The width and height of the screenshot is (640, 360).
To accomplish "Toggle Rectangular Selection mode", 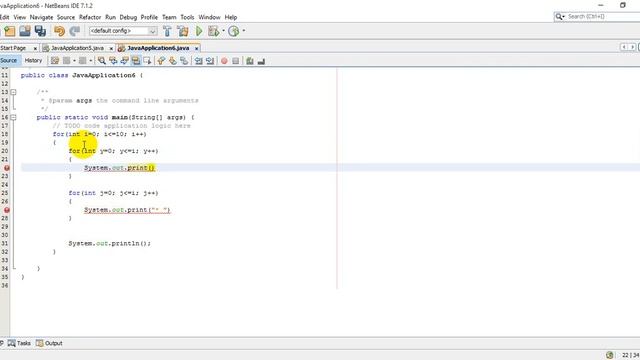I will [147, 61].
